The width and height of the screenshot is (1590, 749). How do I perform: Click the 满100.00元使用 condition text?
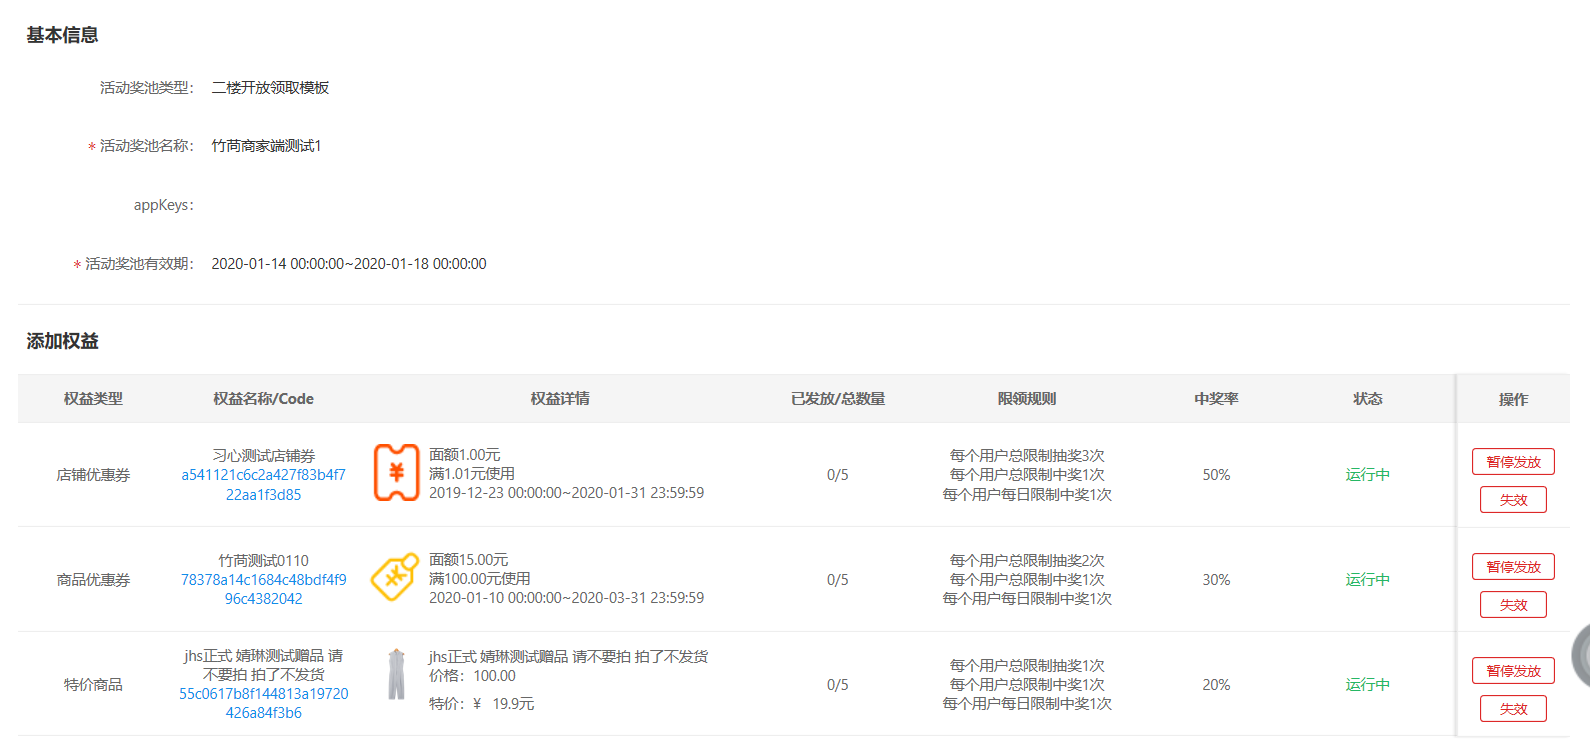click(480, 579)
